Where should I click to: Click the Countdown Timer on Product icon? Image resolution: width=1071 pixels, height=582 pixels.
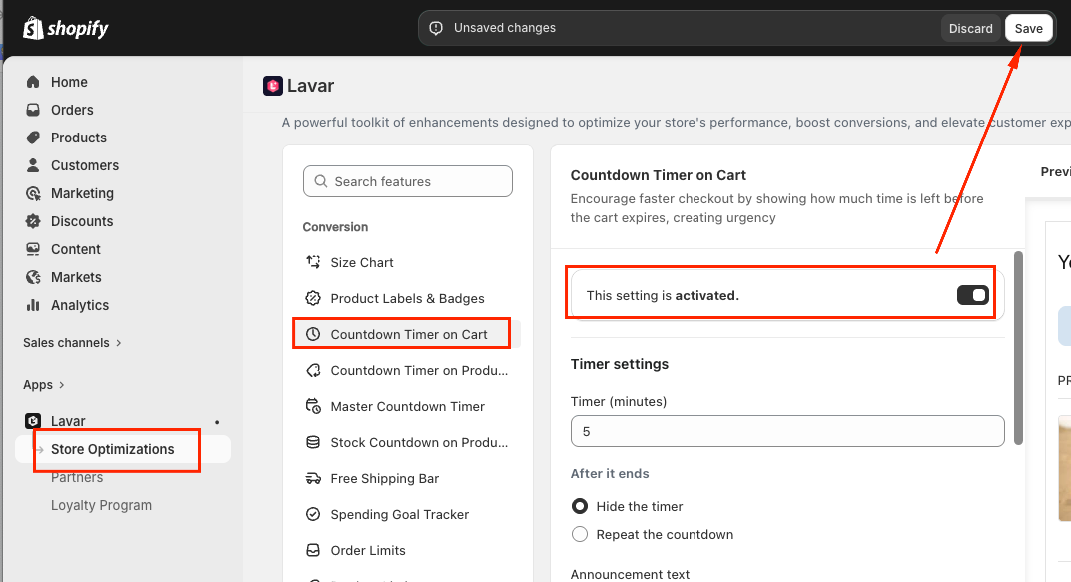313,370
